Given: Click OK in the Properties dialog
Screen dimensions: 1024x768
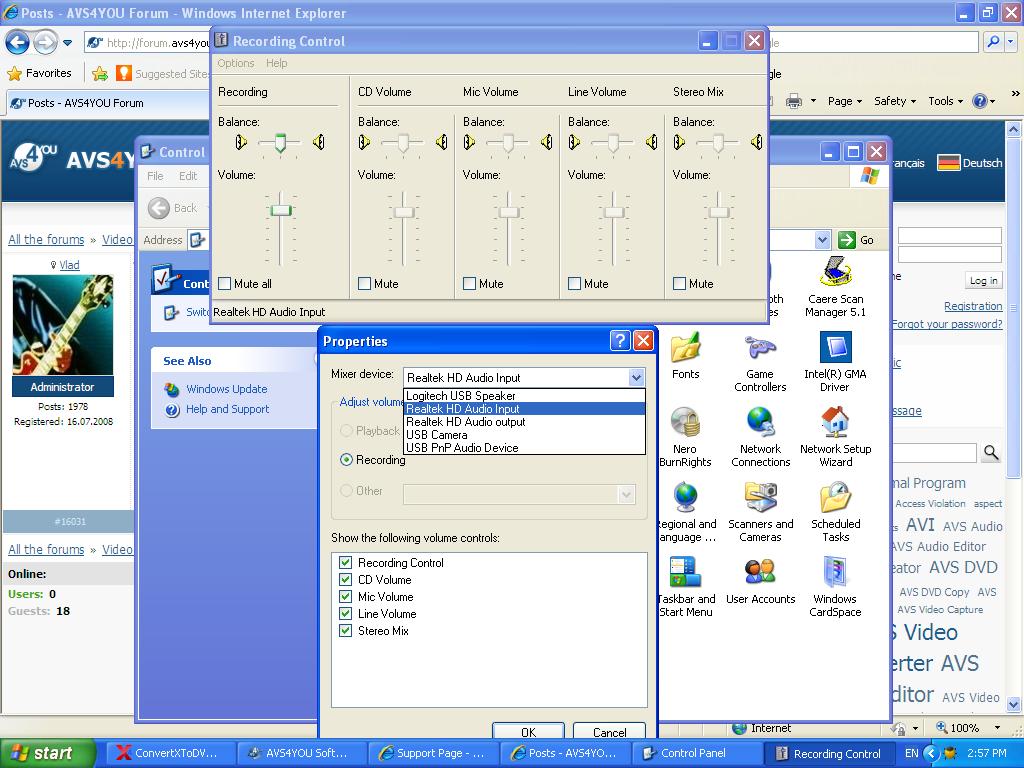Looking at the screenshot, I should tap(528, 731).
